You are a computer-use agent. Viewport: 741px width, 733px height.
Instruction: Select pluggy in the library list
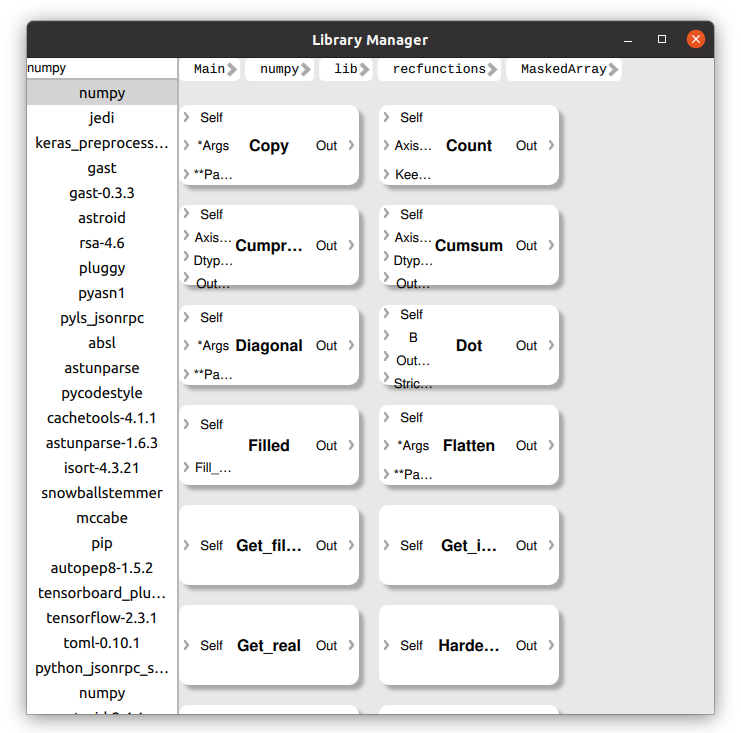click(x=102, y=268)
